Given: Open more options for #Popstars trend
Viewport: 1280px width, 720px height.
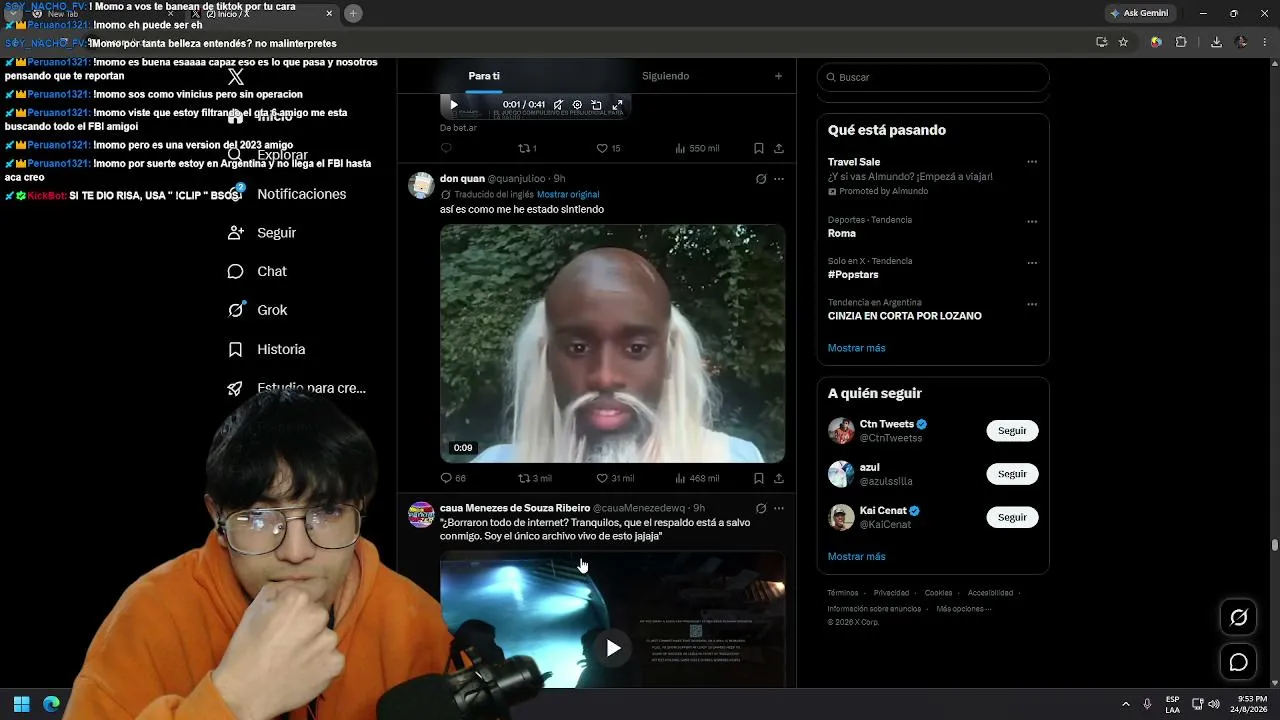Looking at the screenshot, I should coord(1032,263).
